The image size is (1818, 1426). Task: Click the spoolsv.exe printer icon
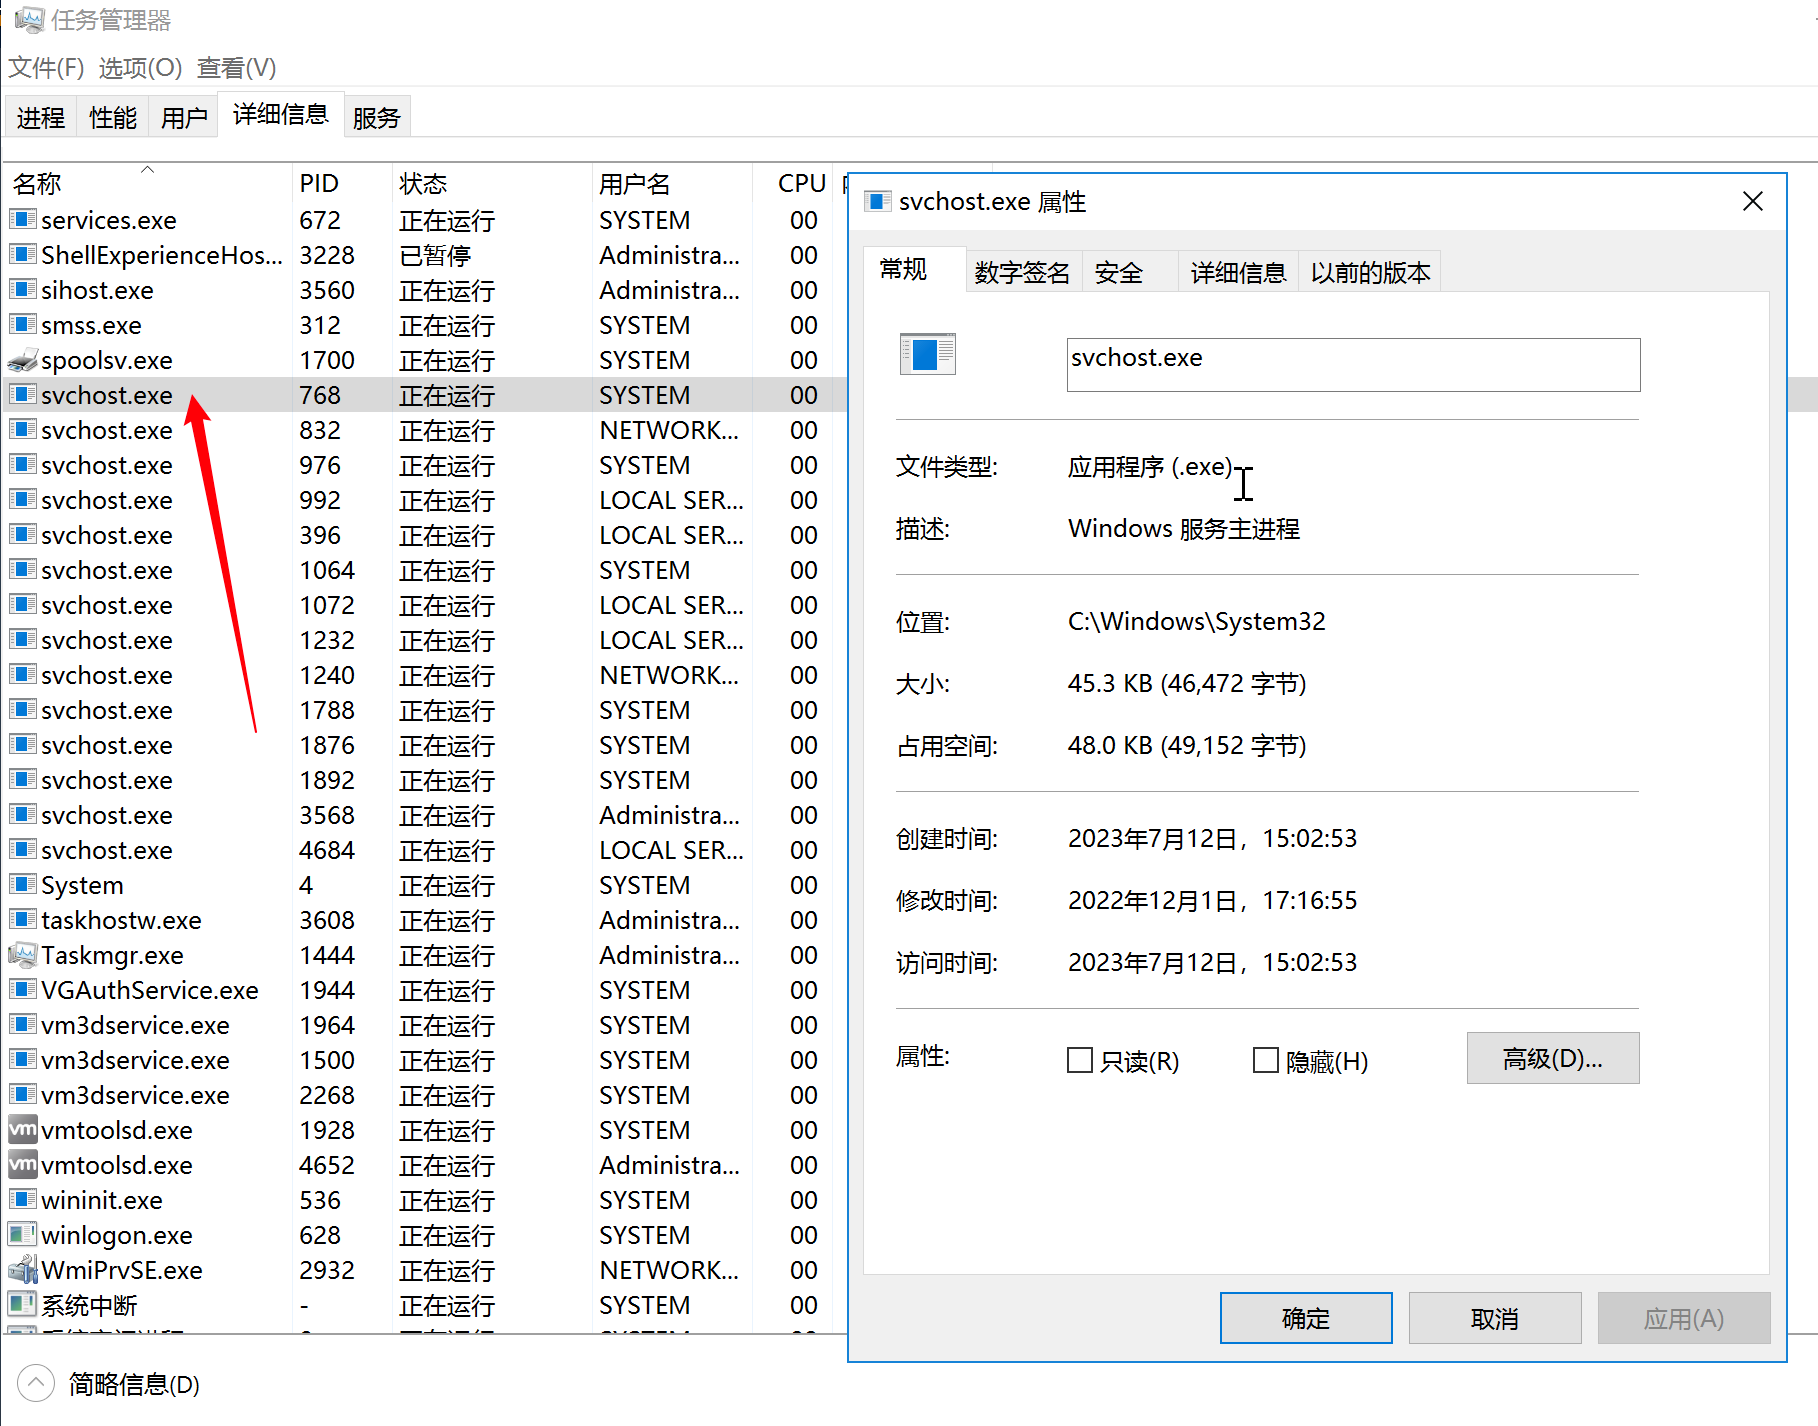[x=22, y=360]
